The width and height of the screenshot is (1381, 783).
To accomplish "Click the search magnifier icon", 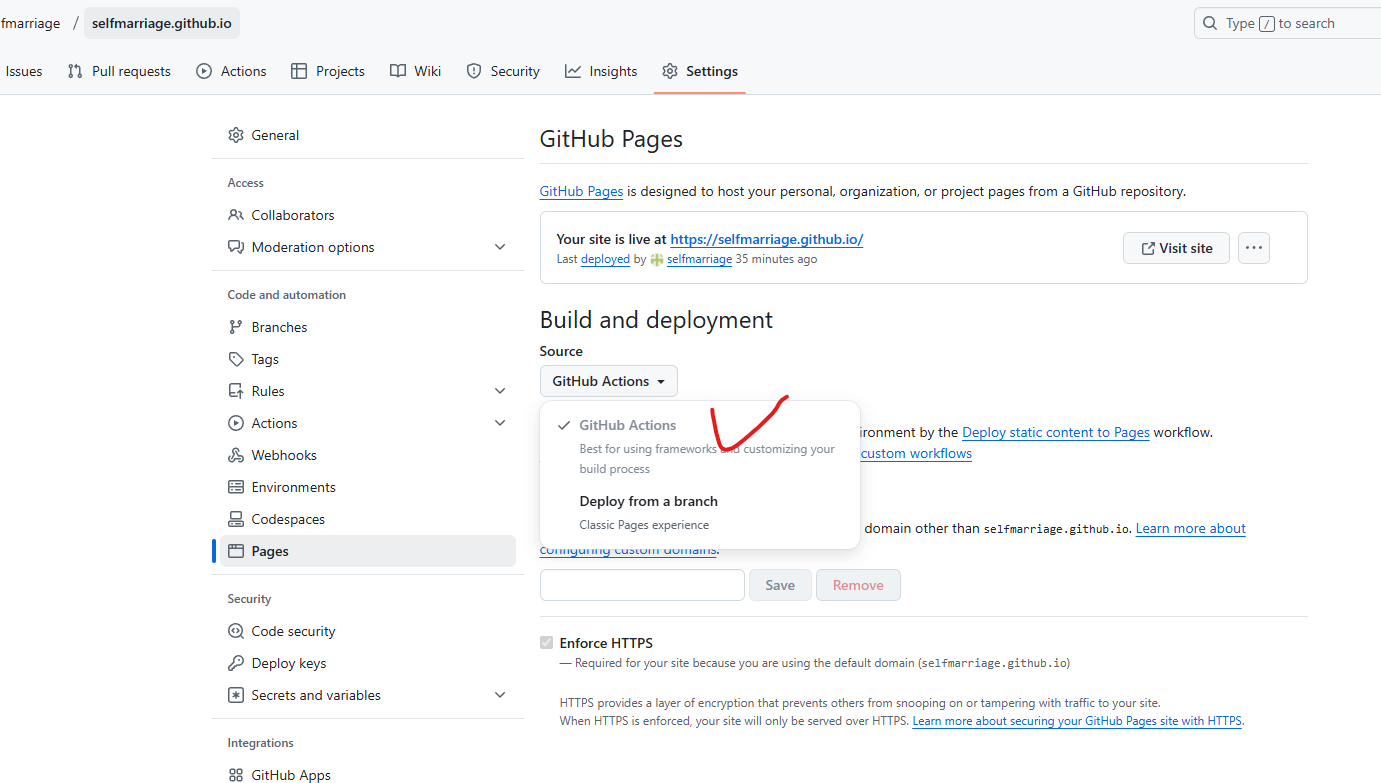I will [1210, 23].
